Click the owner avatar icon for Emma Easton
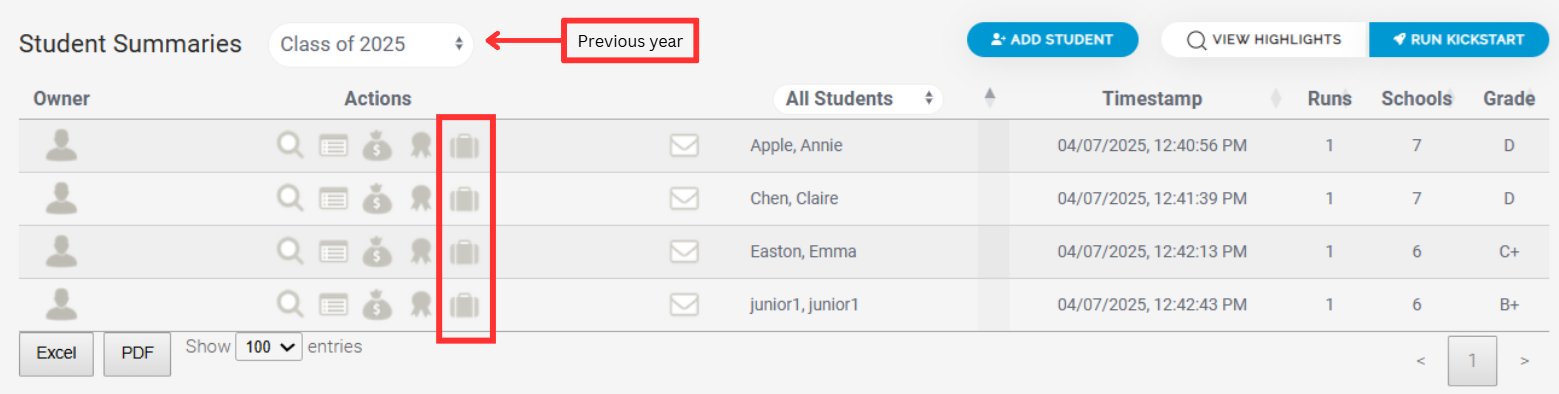This screenshot has width=1559, height=394. pos(62,251)
